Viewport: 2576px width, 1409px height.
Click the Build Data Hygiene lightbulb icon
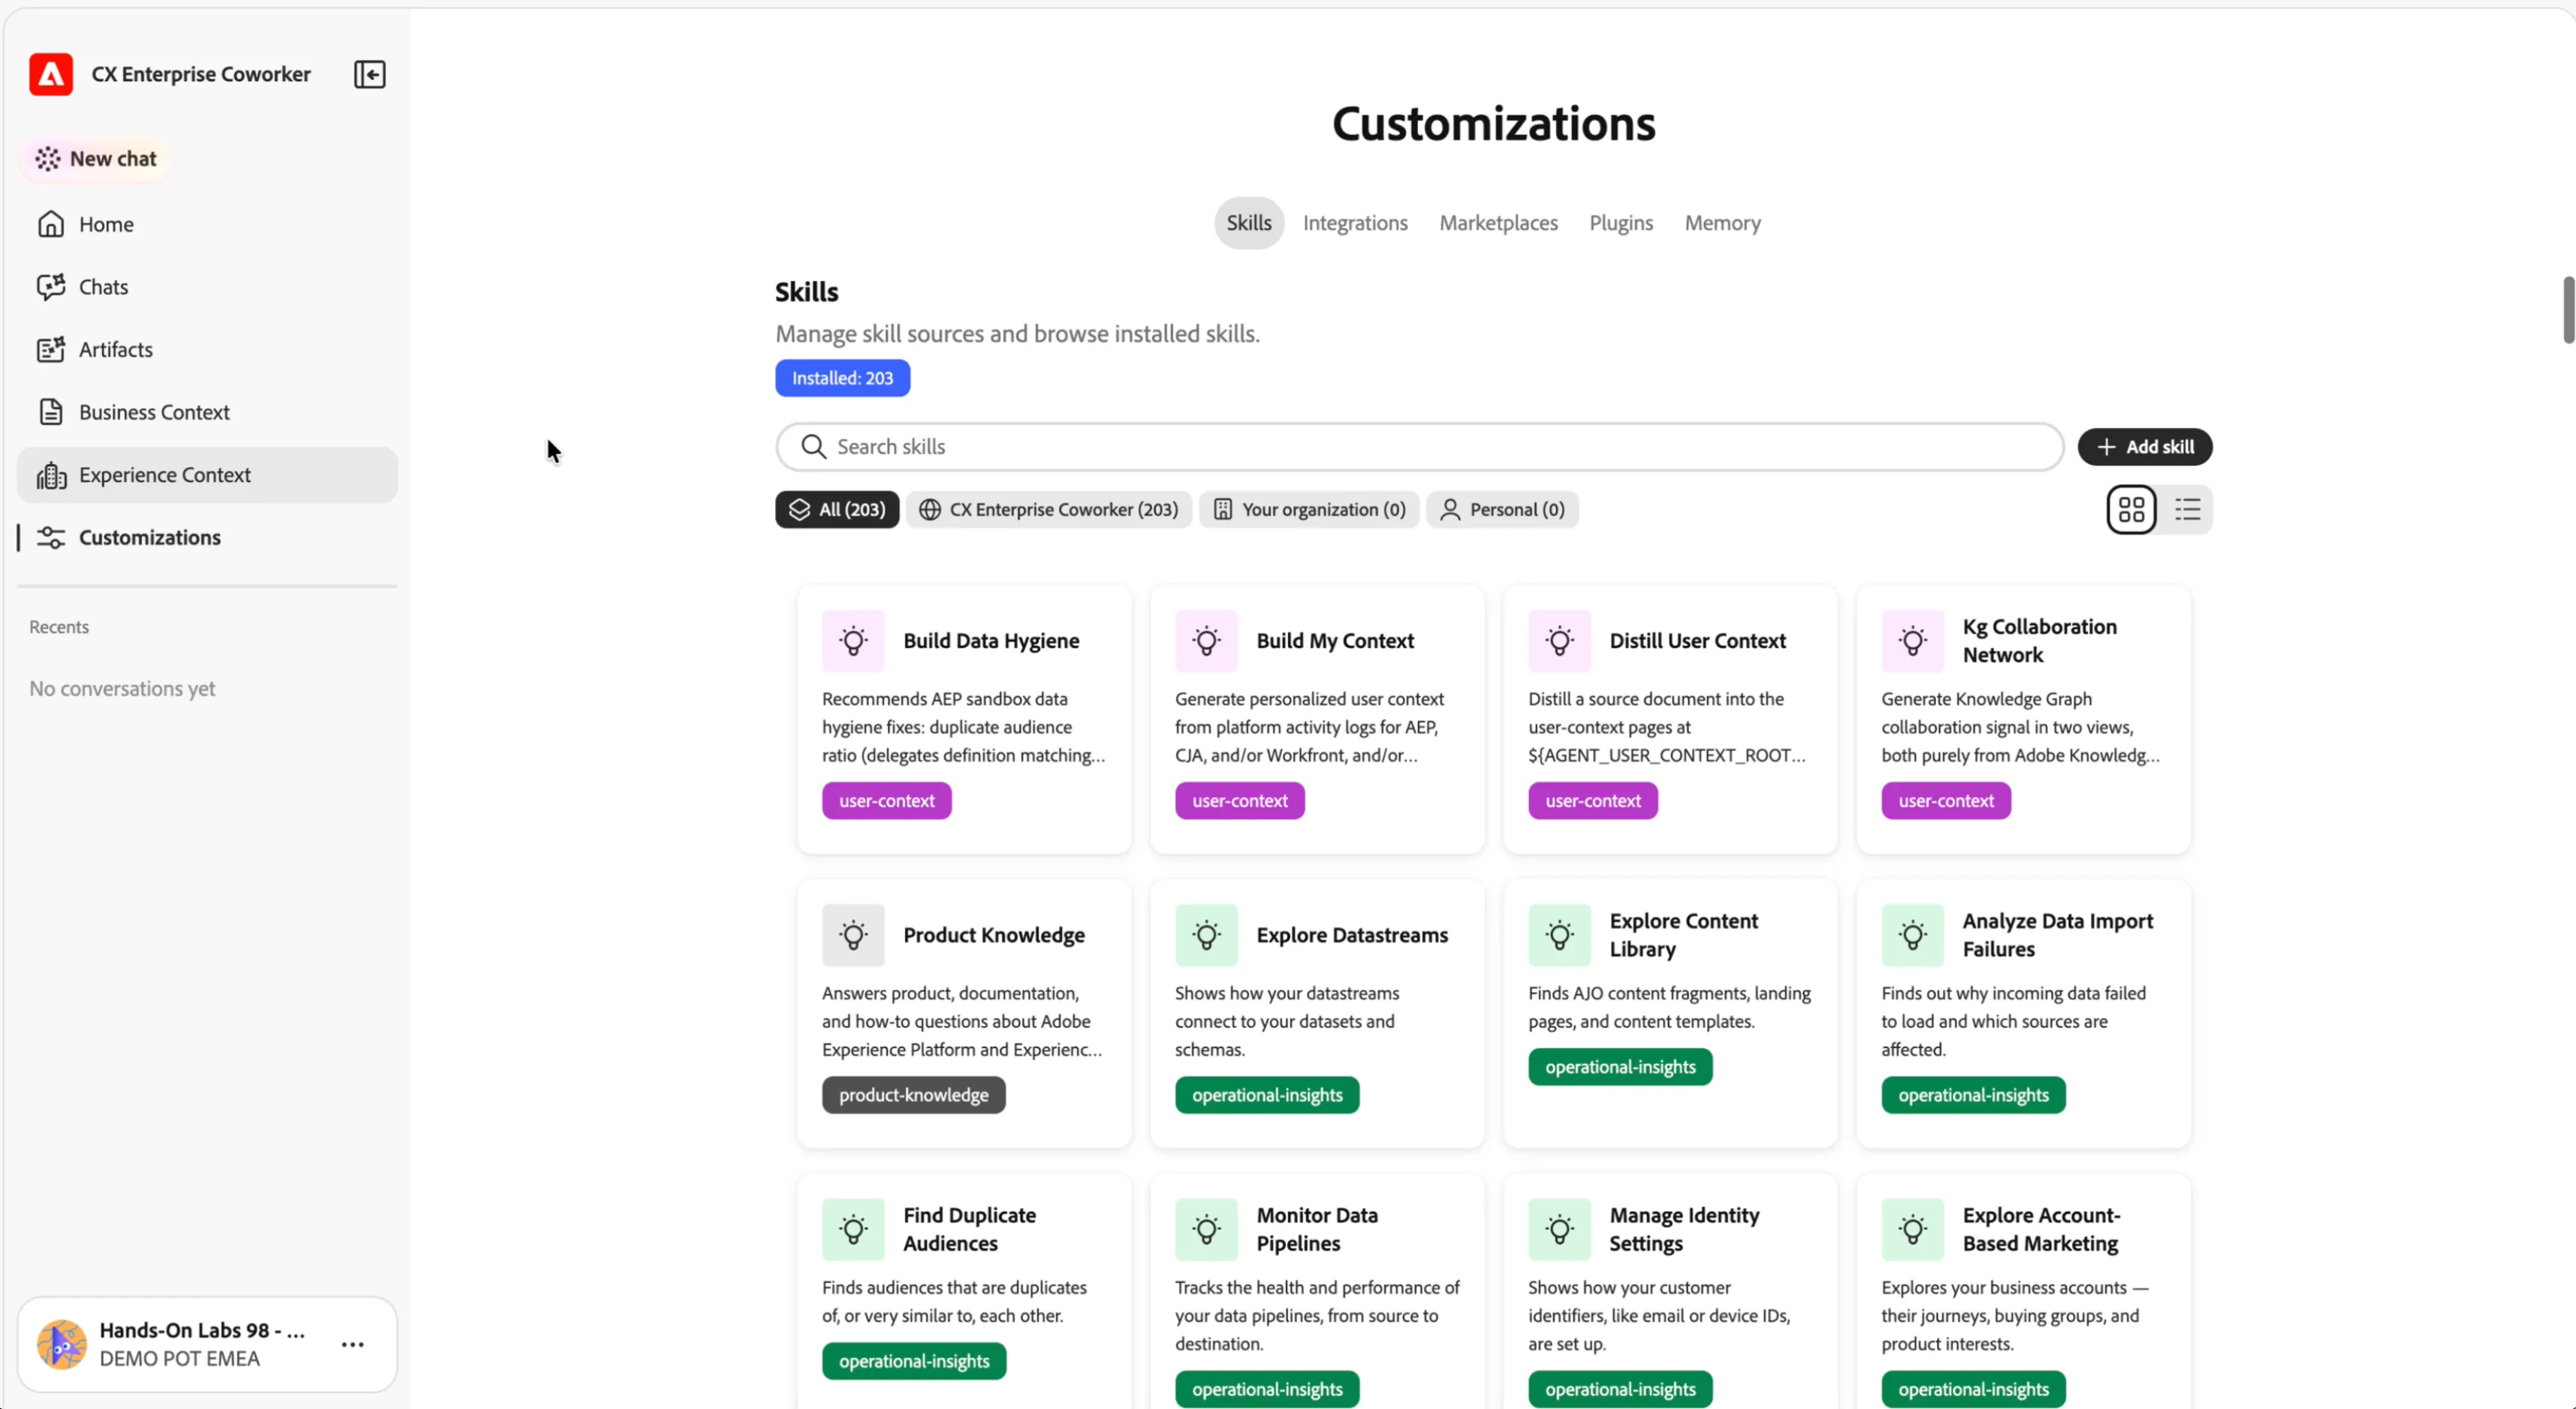(853, 641)
